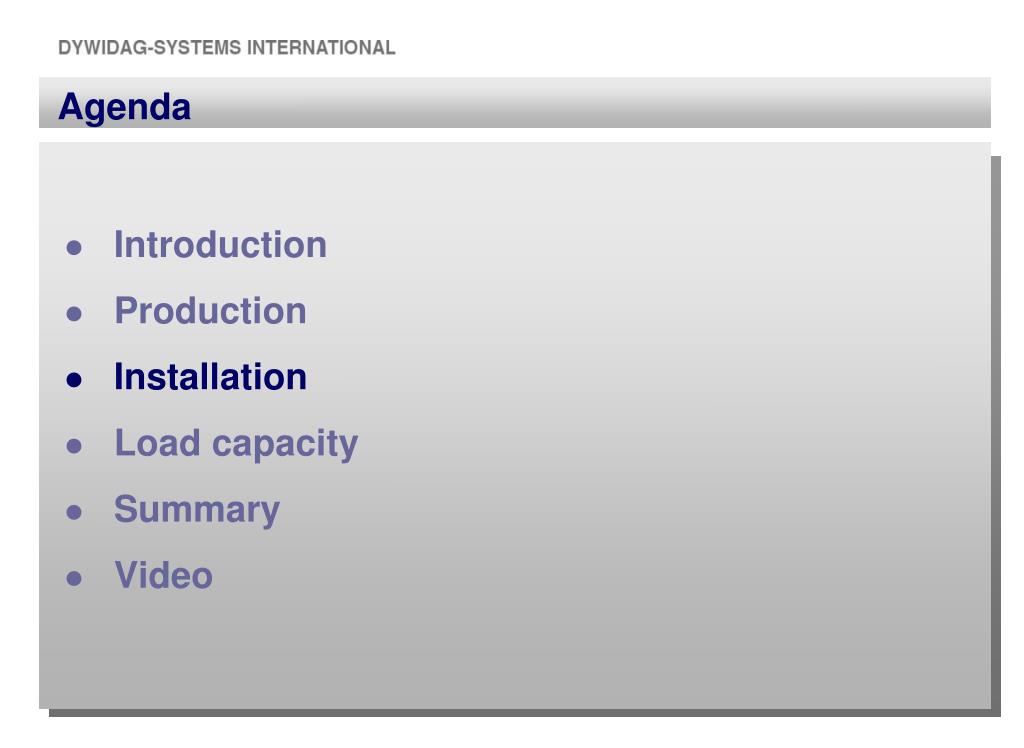Select the Load capacity agenda item
The image size is (1024, 748).
pyautogui.click(x=236, y=444)
